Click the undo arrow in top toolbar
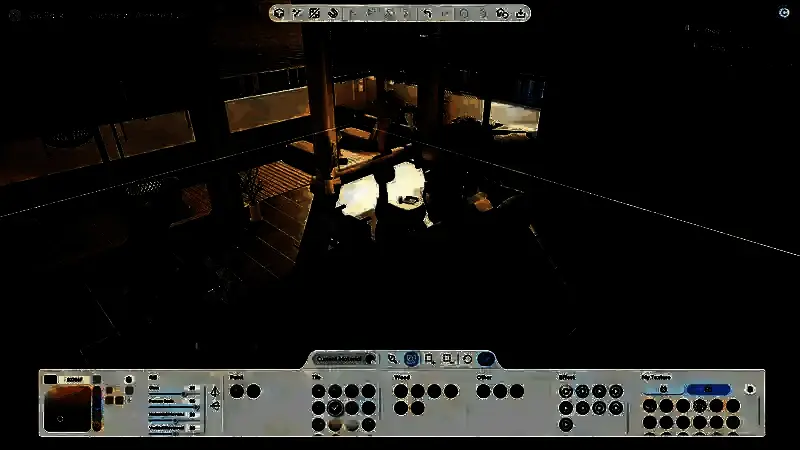This screenshot has width=800, height=450. [428, 13]
